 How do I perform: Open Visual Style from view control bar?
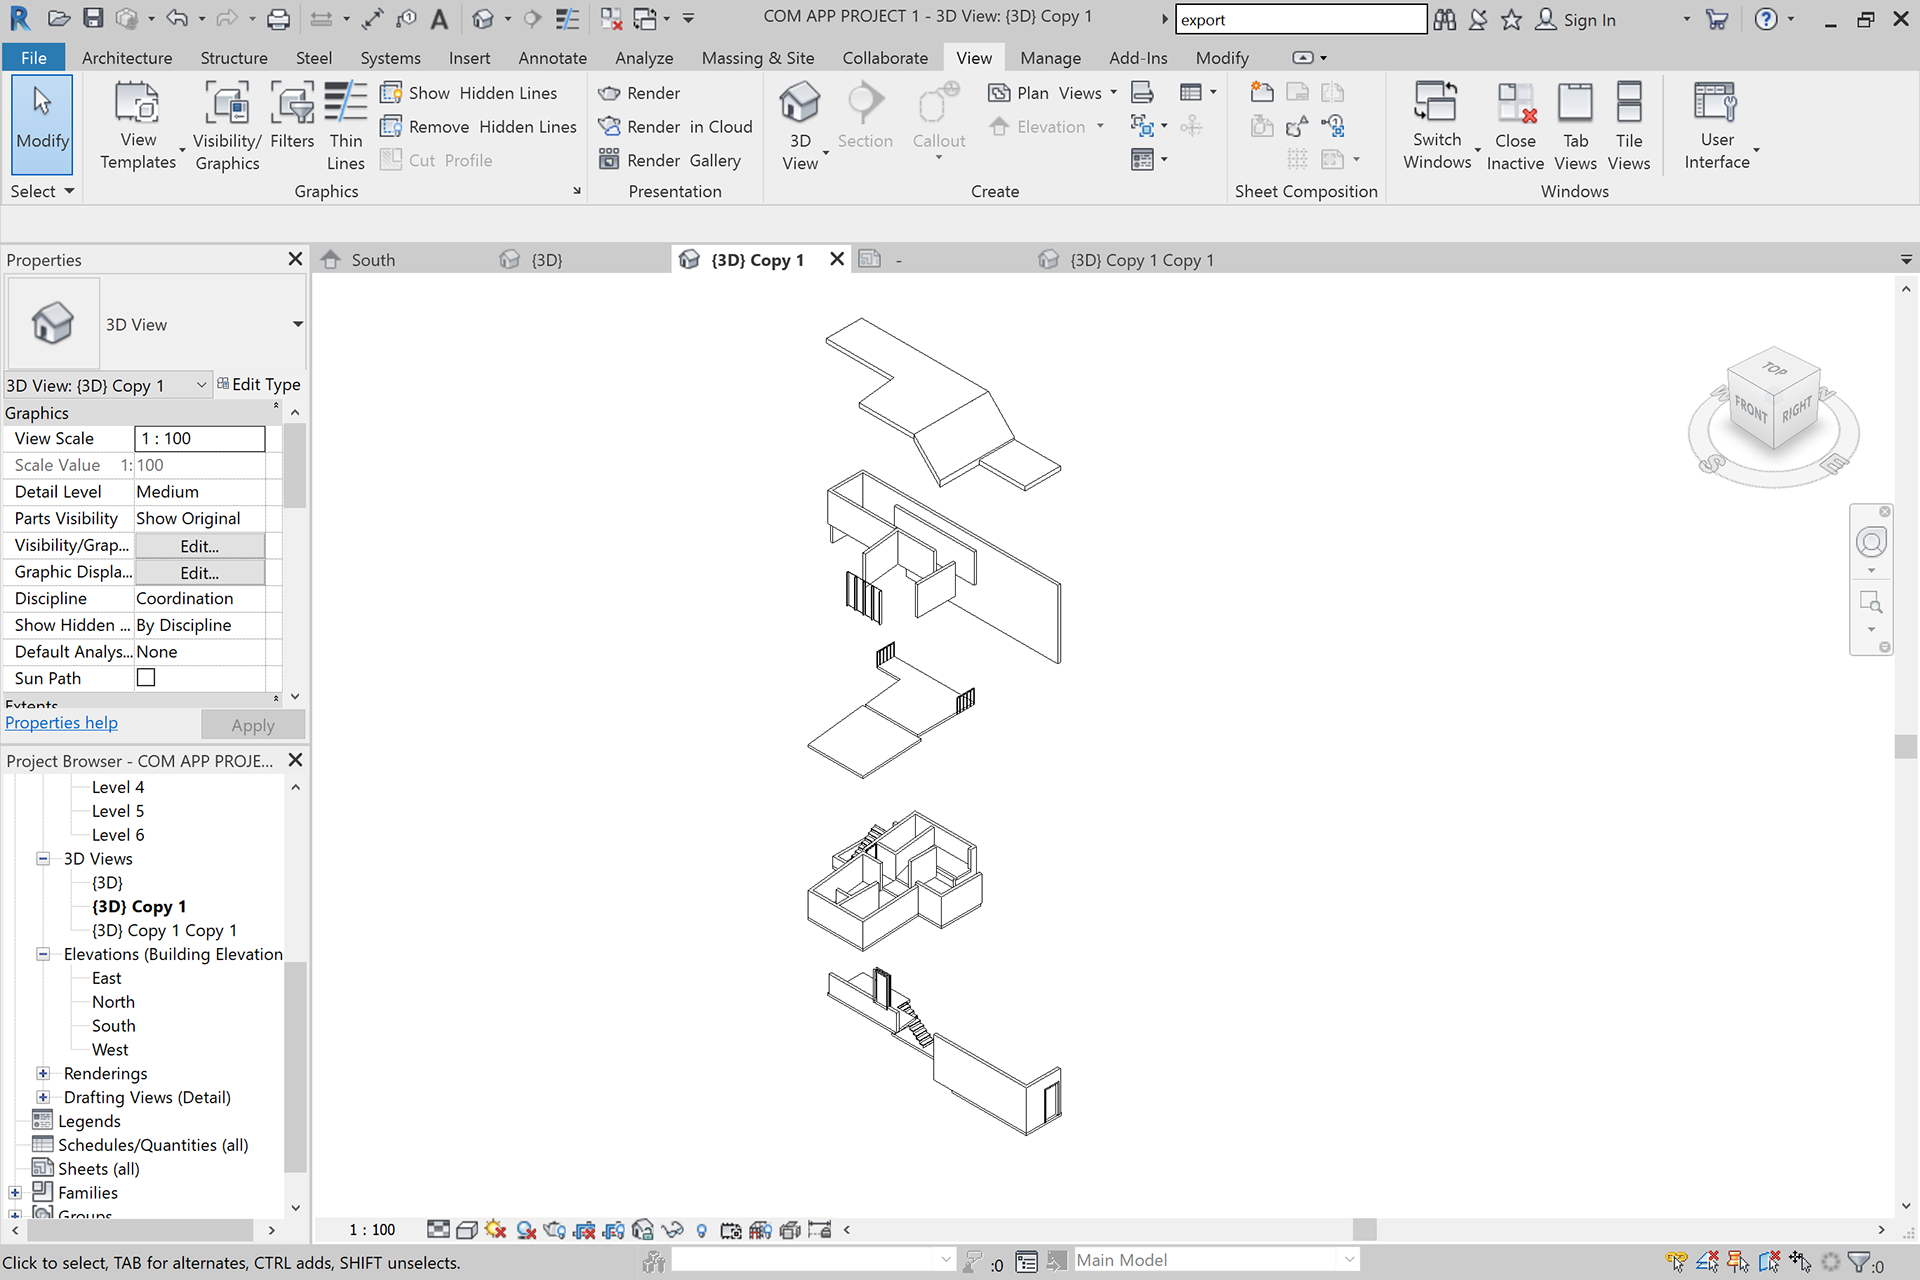(x=467, y=1230)
